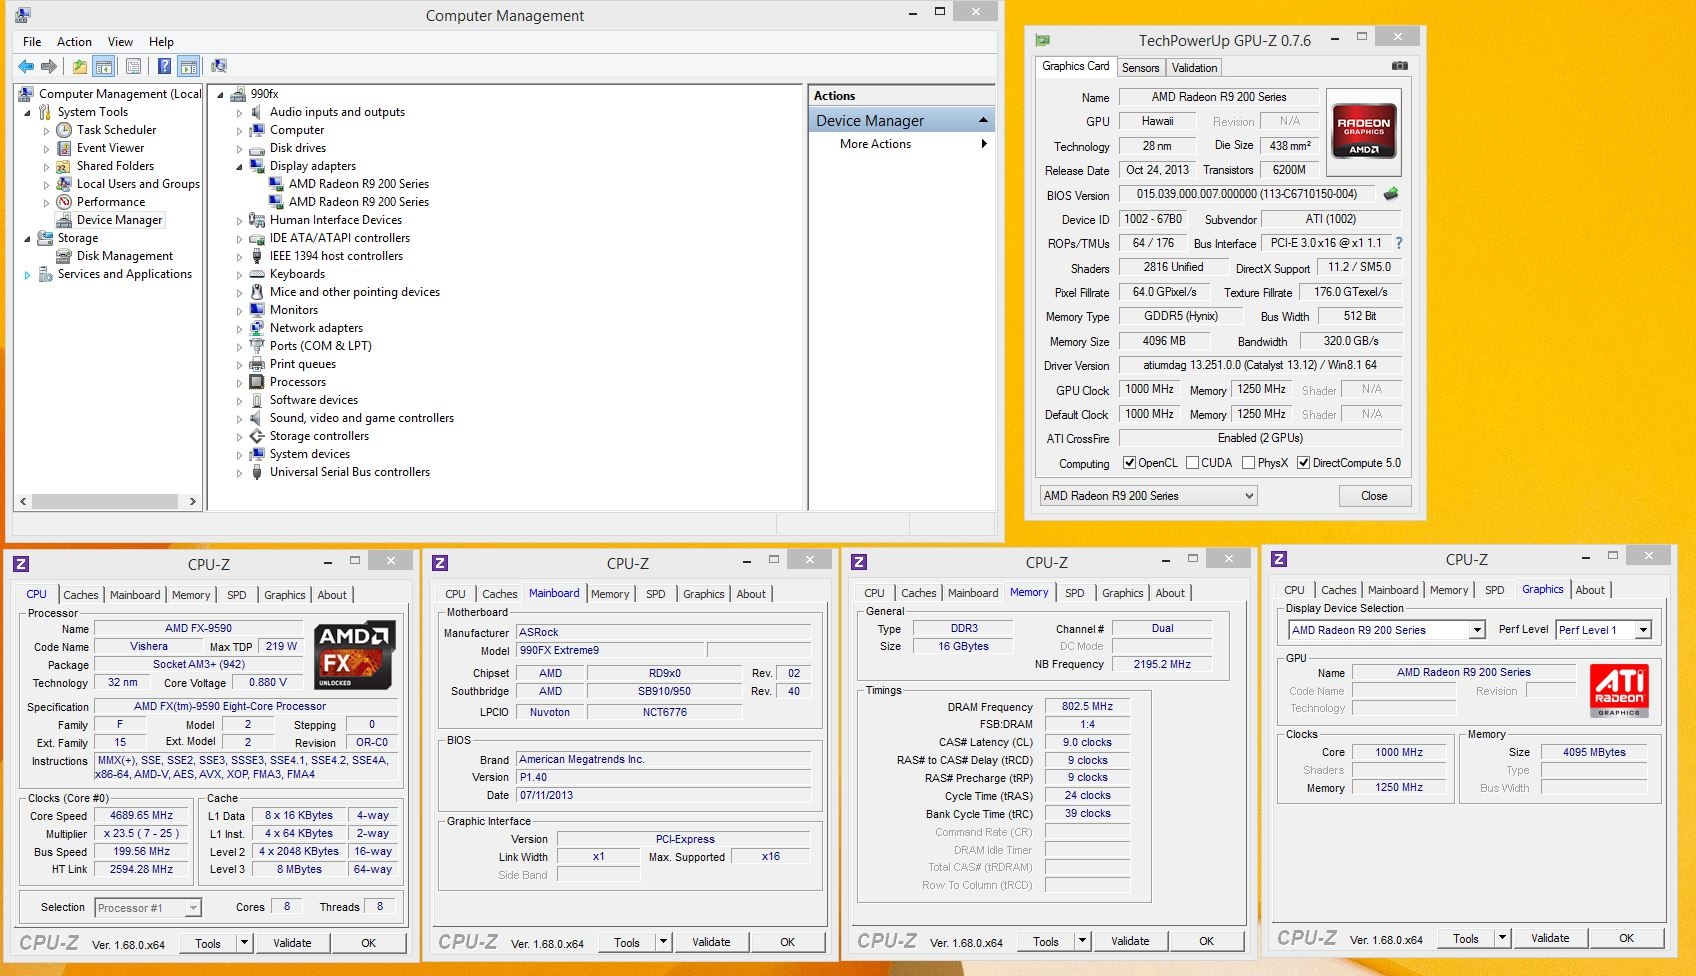This screenshot has height=976, width=1696.
Task: Click the BIOS Version field in GPU-Z
Action: 1247,194
